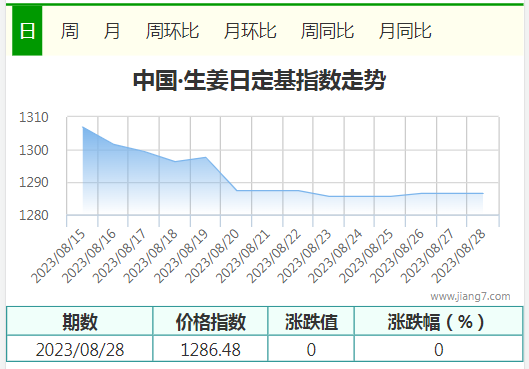
Task: Click the chart title 中国·生姜日定基指数走势
Action: coord(259,80)
